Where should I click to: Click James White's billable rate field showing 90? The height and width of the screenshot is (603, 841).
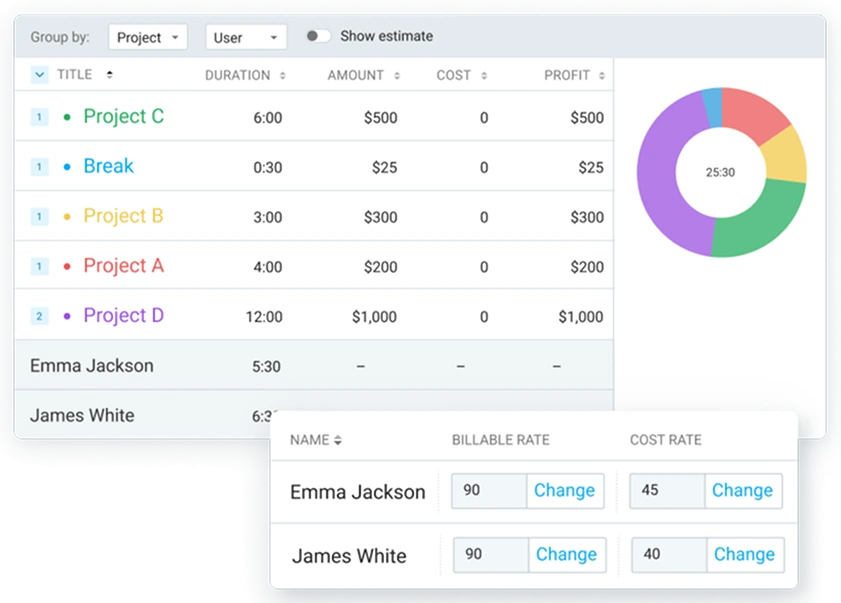pyautogui.click(x=491, y=555)
